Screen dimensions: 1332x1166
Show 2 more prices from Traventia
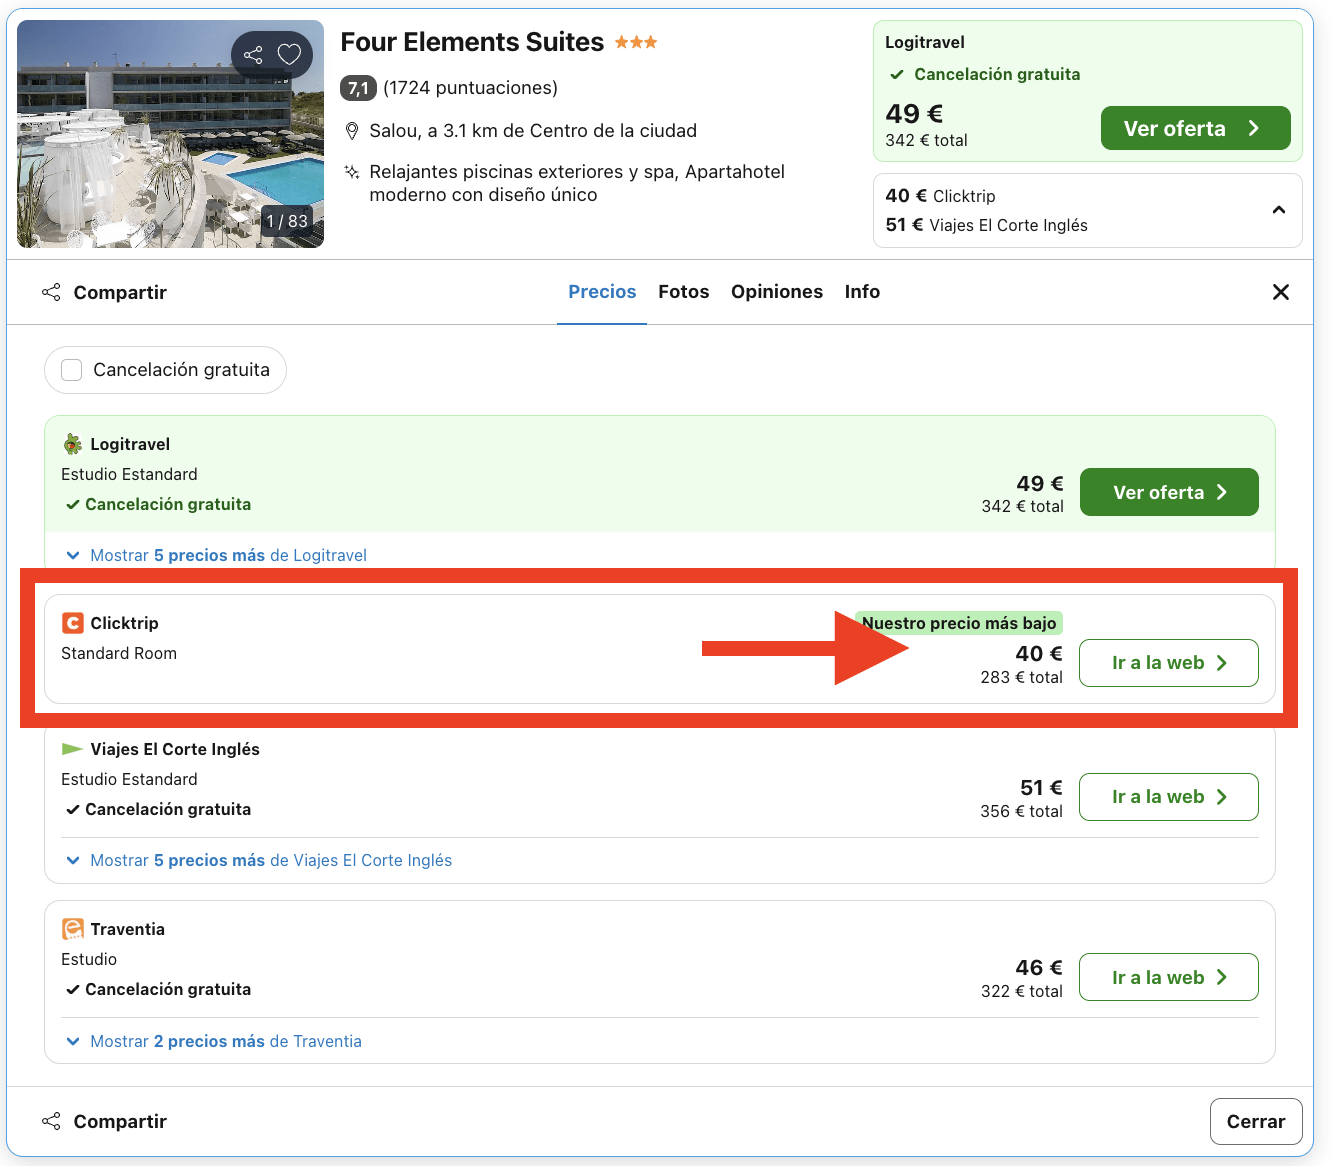[x=225, y=1041]
